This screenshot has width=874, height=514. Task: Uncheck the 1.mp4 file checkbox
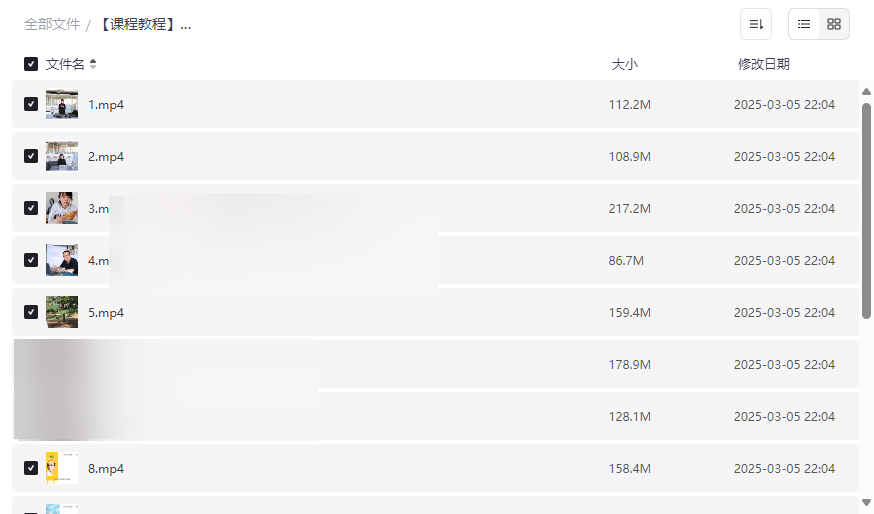point(31,104)
